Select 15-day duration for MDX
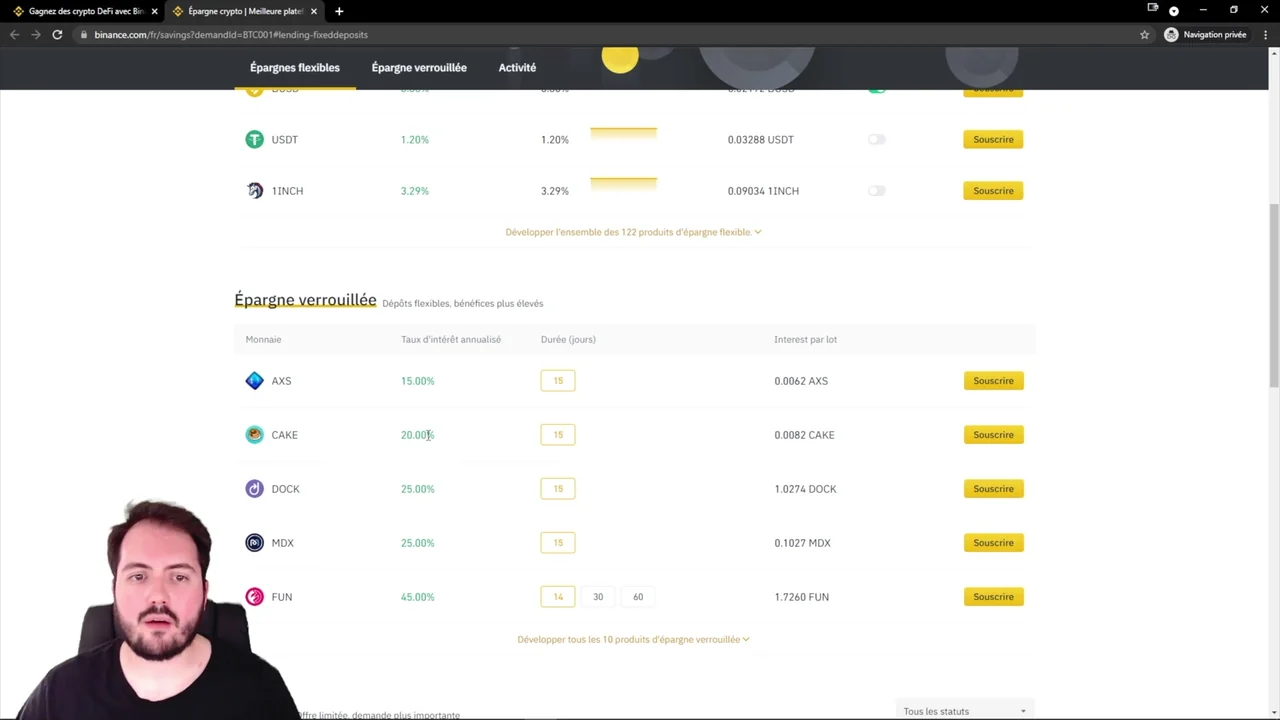1280x720 pixels. click(558, 542)
